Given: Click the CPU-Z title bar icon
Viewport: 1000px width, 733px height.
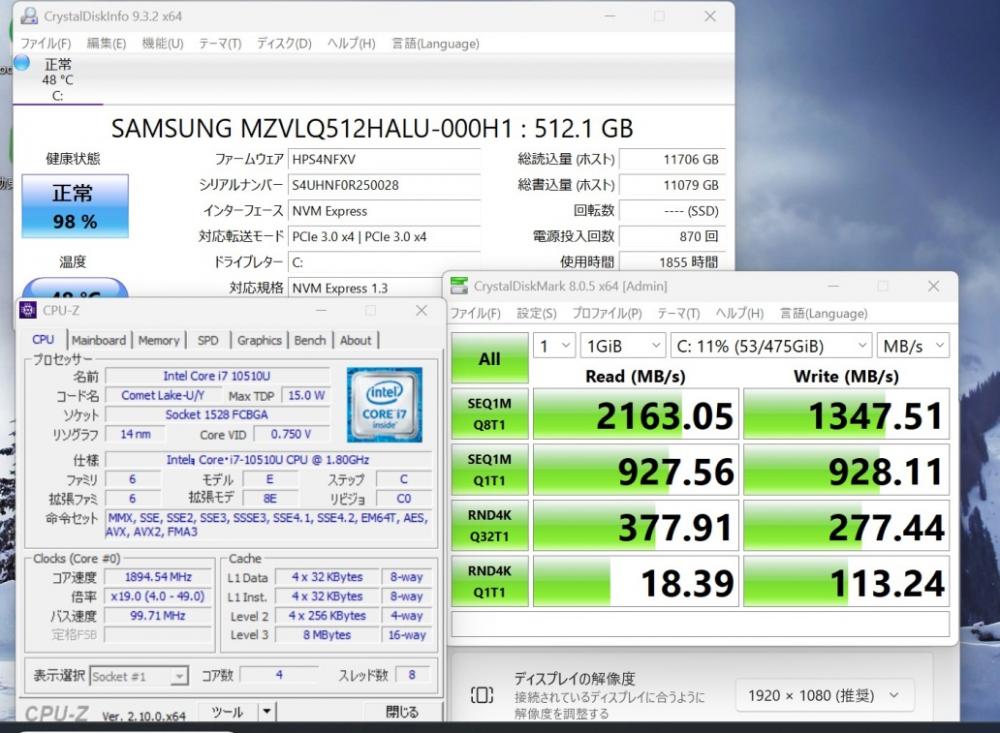Looking at the screenshot, I should [27, 310].
